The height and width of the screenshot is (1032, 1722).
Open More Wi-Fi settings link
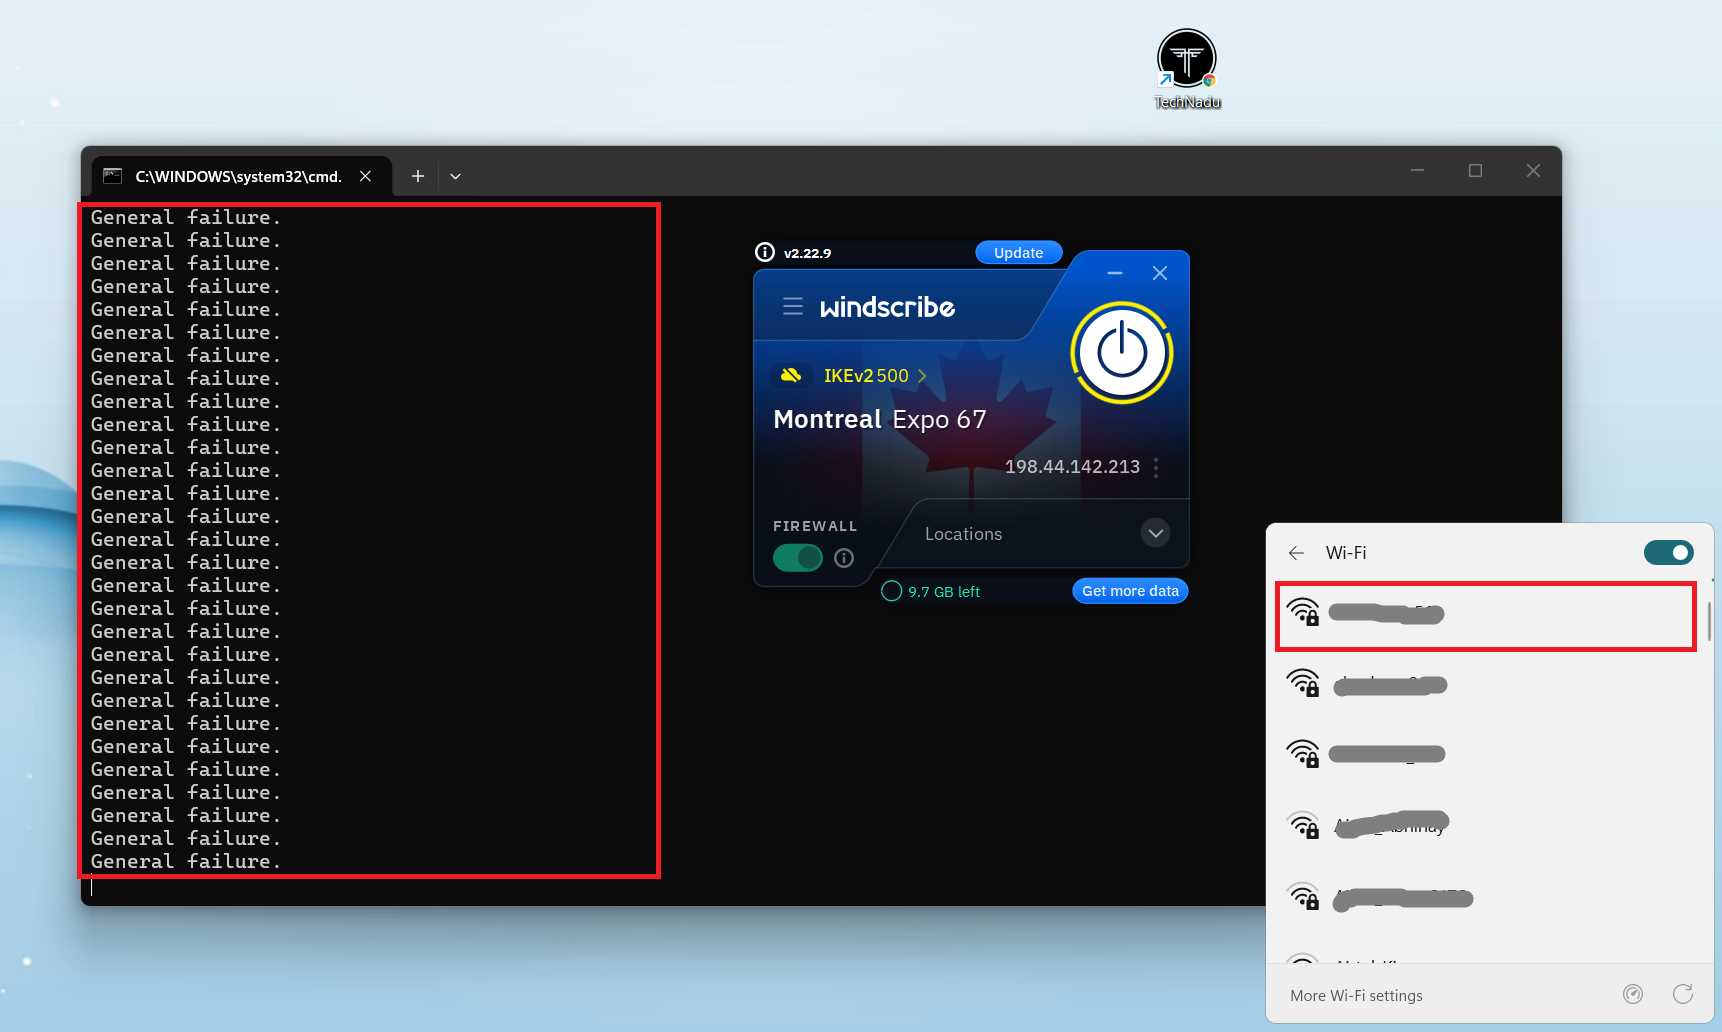point(1356,996)
